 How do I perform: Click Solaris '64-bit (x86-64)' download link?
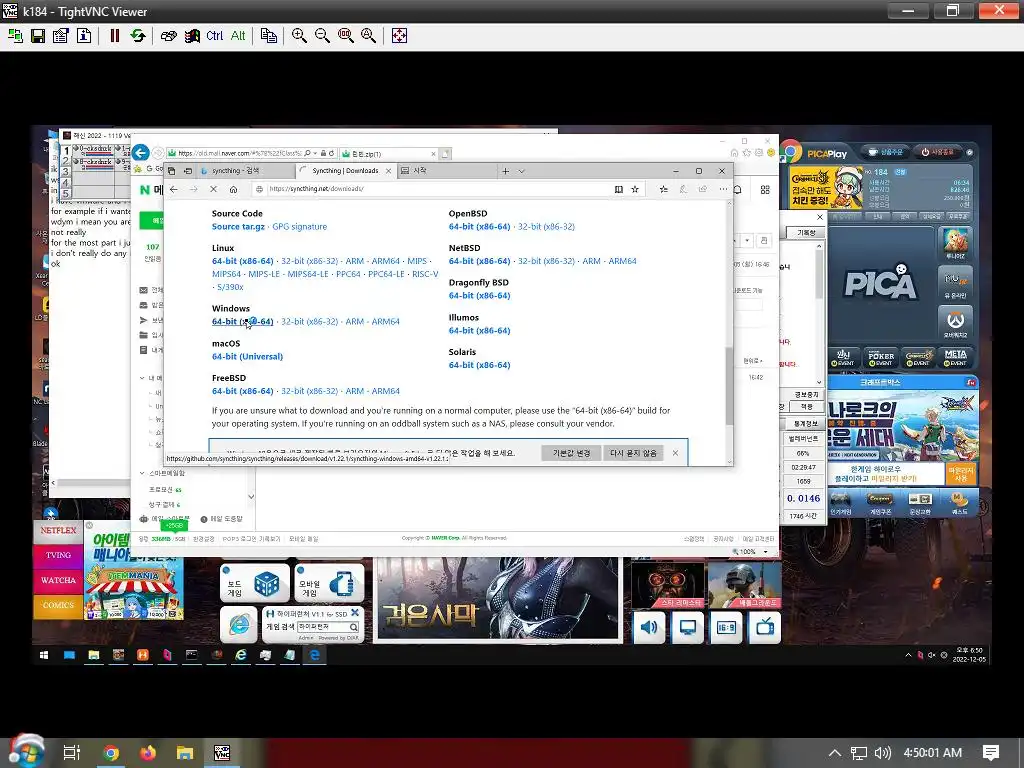[x=479, y=365]
